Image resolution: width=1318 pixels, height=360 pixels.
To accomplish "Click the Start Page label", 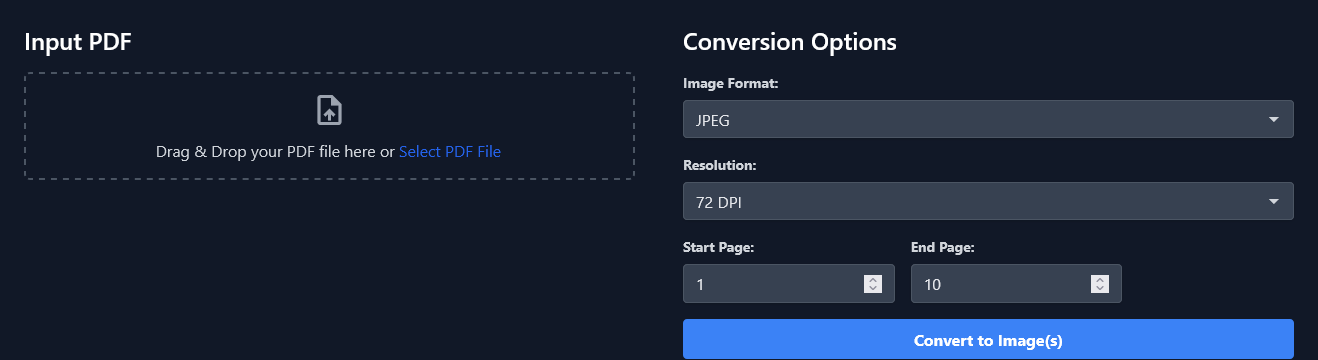I will pos(718,247).
